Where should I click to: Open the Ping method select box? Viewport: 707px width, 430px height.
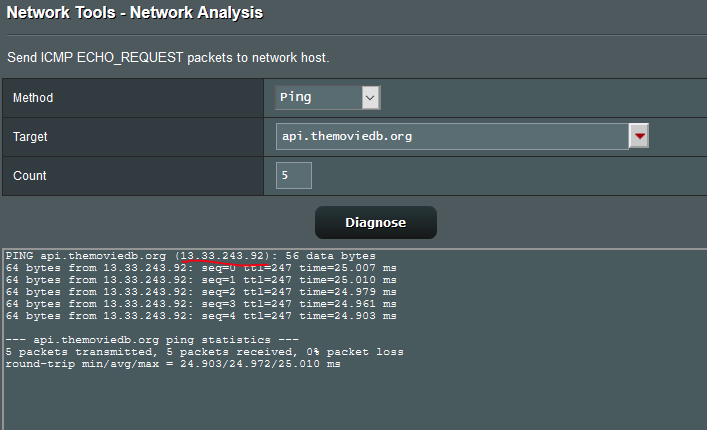[319, 97]
